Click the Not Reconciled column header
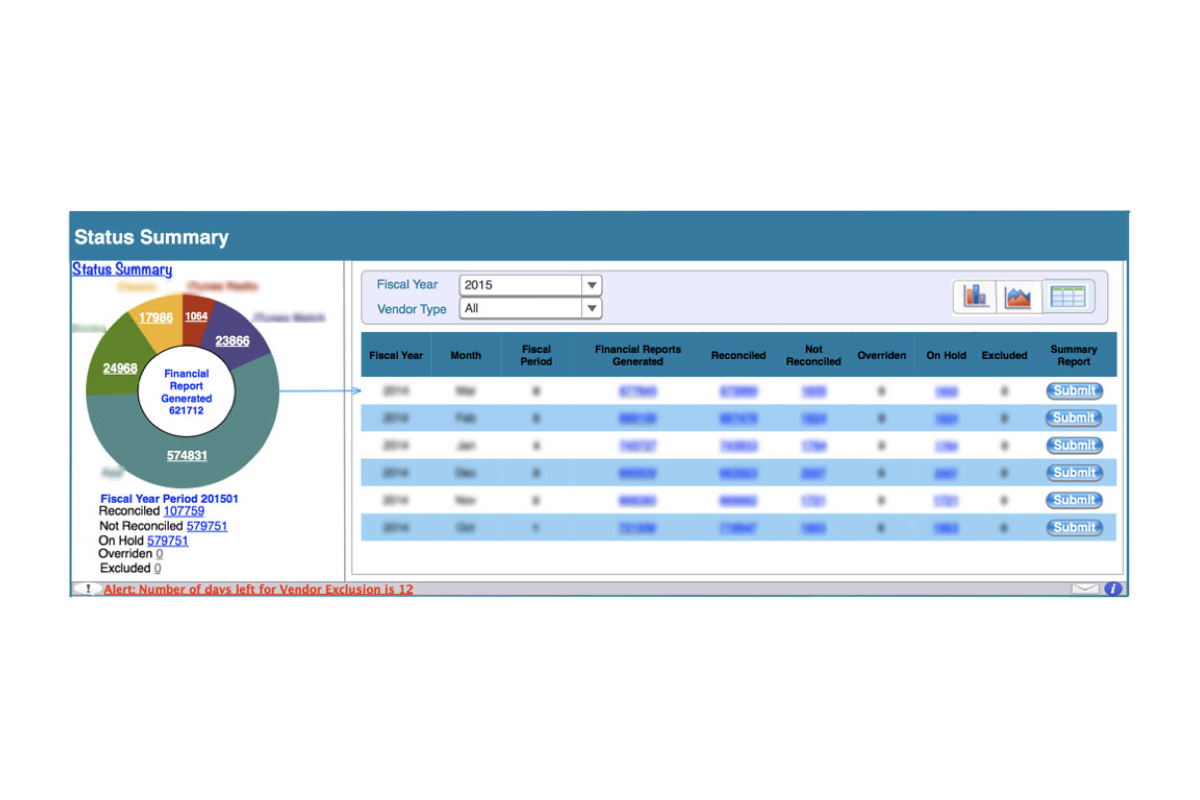Image resolution: width=1200 pixels, height=800 pixels. point(814,355)
